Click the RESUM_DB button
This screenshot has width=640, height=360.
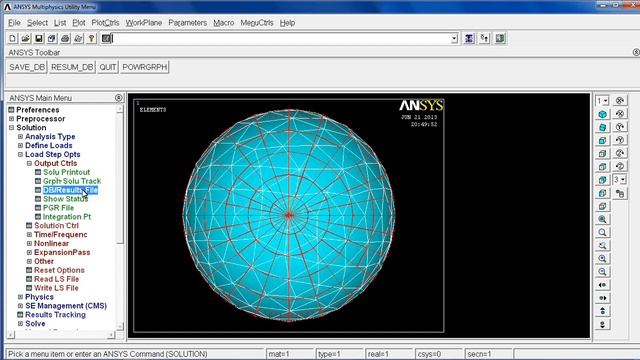point(72,67)
